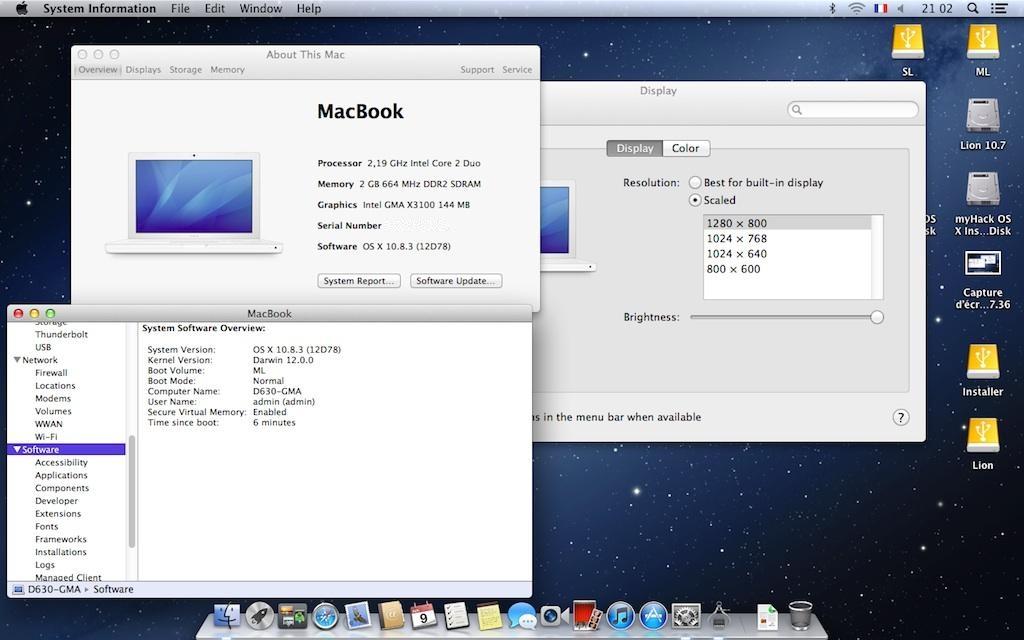Open the Trash in Dock
The image size is (1024, 640).
[801, 615]
